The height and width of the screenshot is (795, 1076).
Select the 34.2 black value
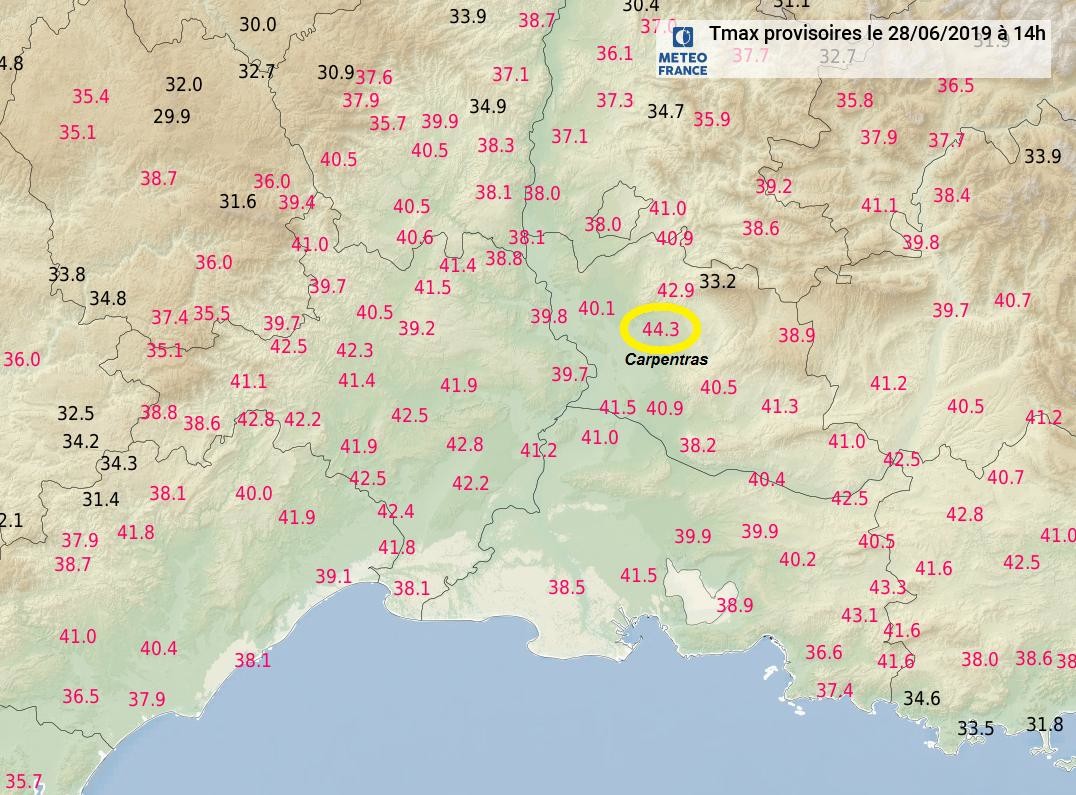click(x=81, y=441)
